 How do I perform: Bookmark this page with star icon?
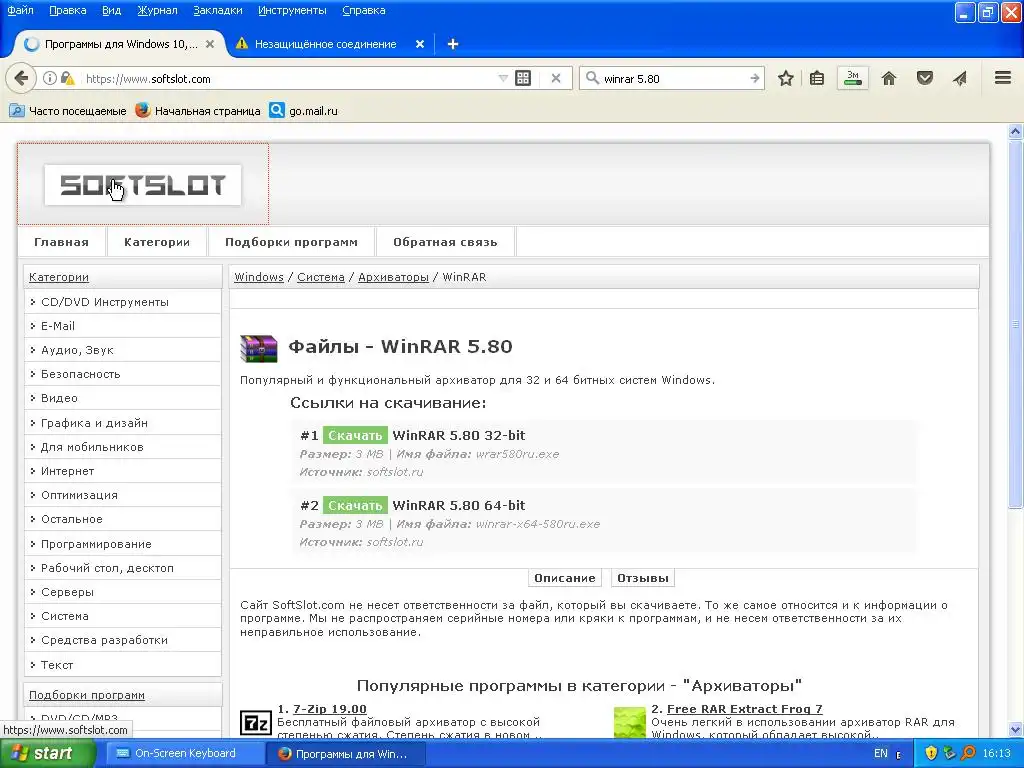pyautogui.click(x=786, y=78)
